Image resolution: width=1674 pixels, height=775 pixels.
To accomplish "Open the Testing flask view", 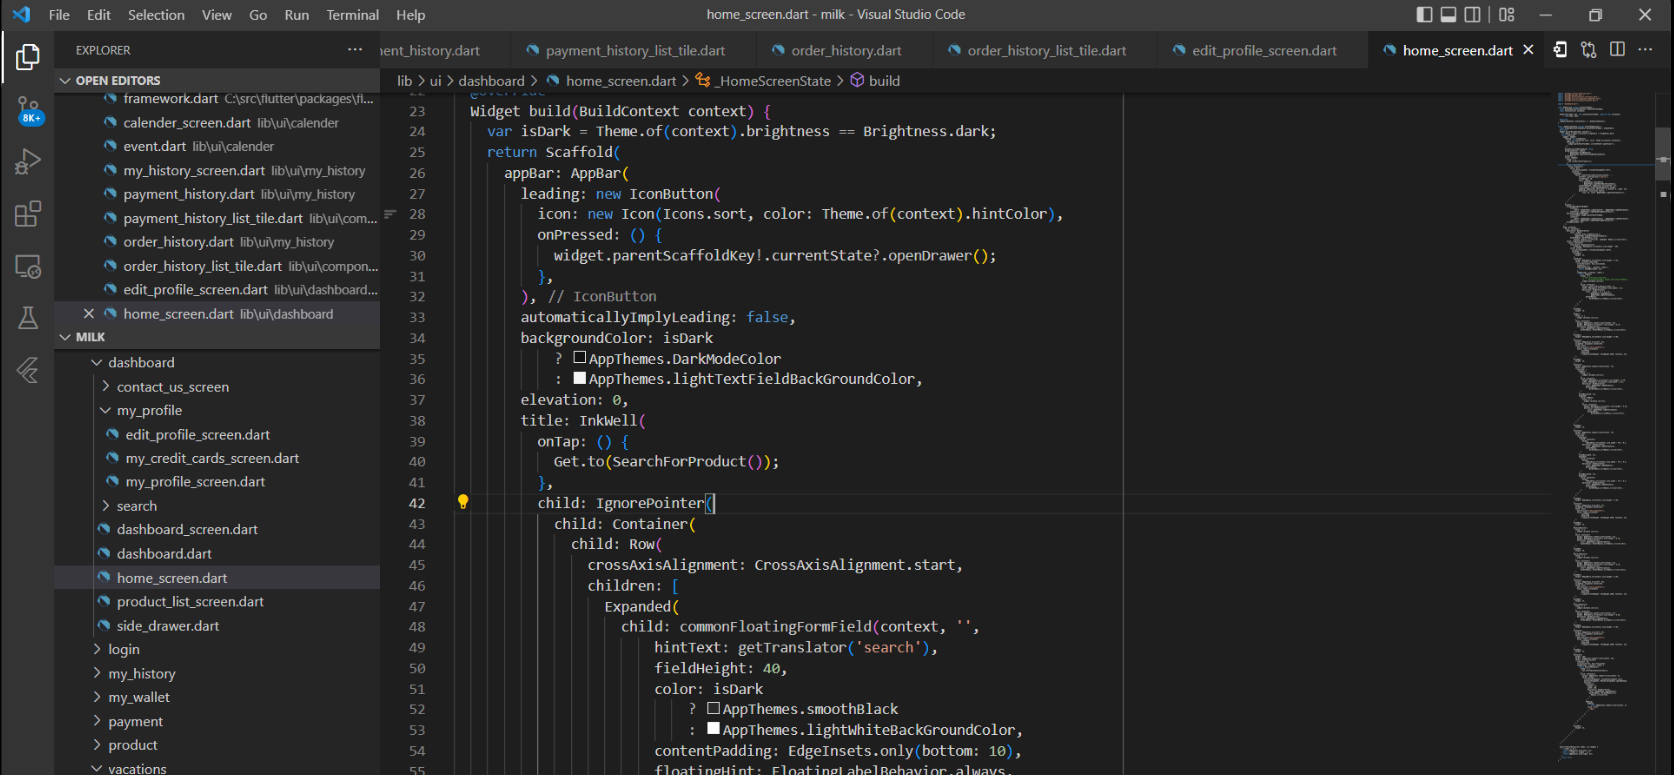I will [x=28, y=318].
